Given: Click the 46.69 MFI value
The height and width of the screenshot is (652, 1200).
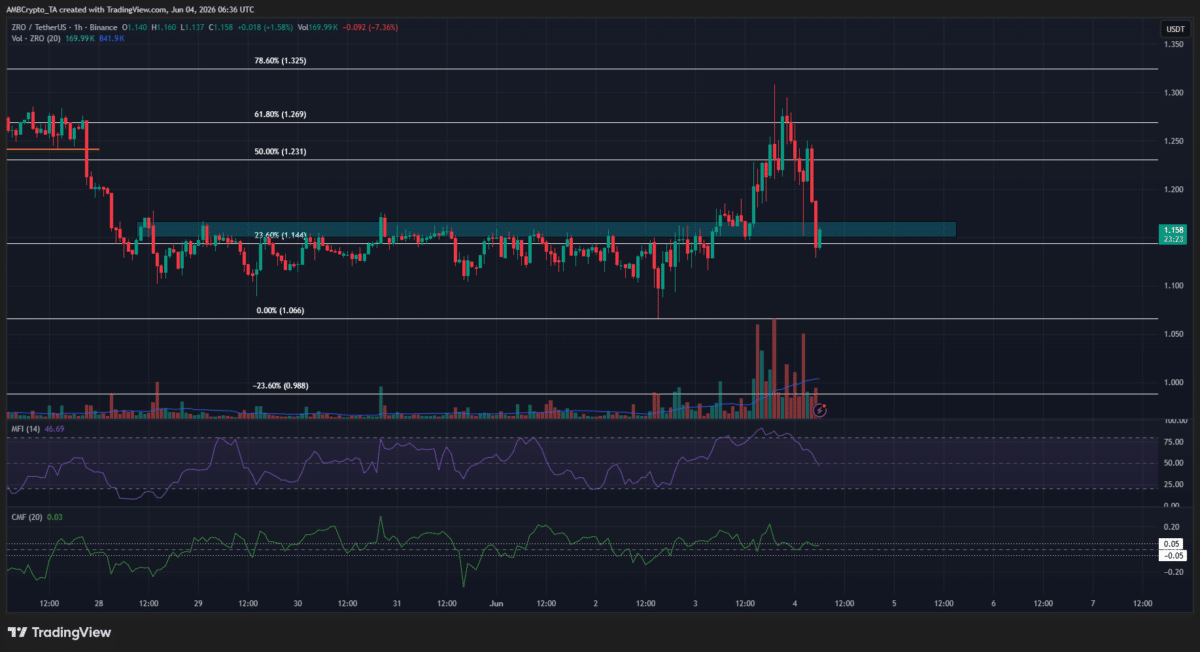Looking at the screenshot, I should pos(52,430).
